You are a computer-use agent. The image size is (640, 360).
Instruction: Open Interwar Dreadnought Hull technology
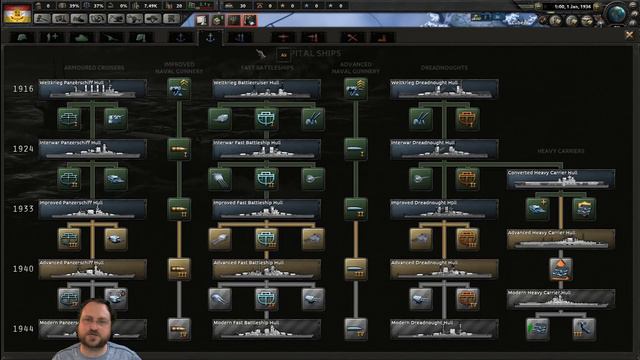[x=444, y=149]
